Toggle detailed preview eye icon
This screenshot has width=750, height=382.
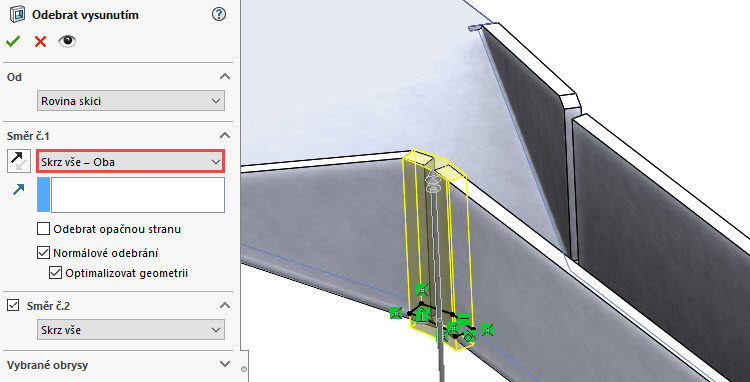[67, 41]
